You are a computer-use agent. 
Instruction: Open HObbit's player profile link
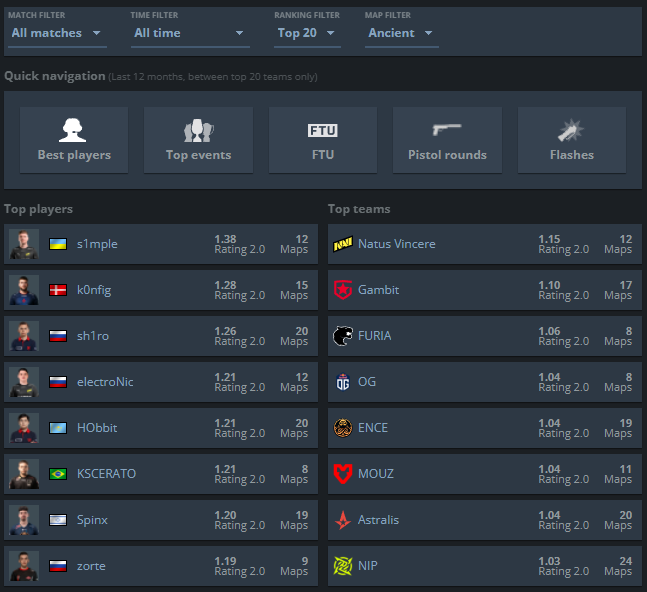pyautogui.click(x=97, y=428)
